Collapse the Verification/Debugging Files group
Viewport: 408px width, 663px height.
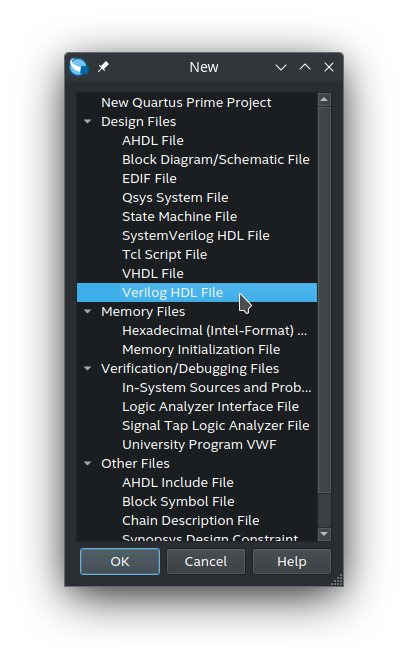[88, 369]
